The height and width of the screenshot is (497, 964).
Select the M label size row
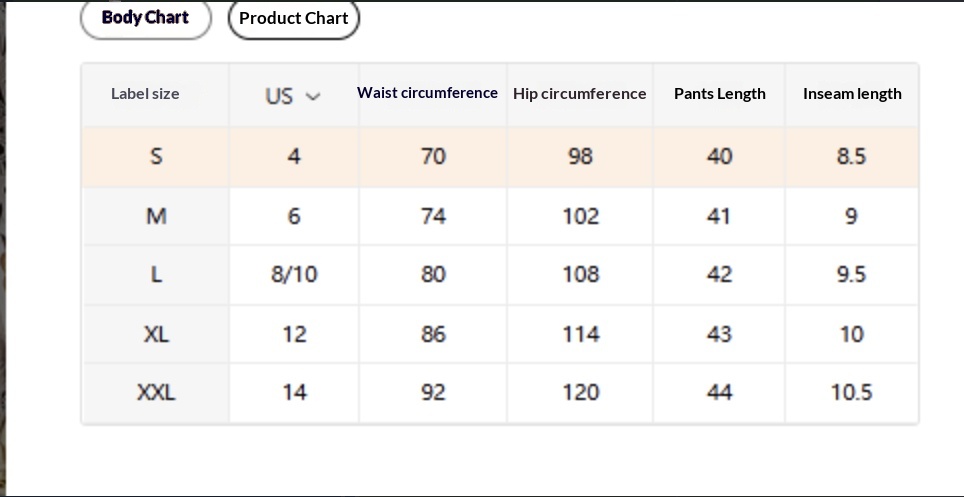[156, 216]
